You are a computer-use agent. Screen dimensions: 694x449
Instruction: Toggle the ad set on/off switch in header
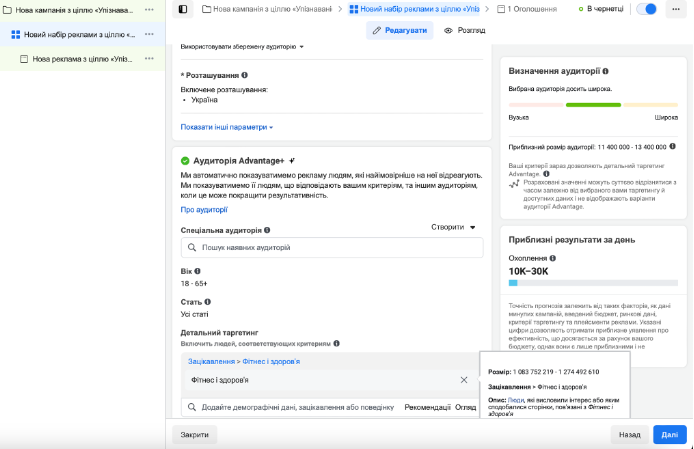point(647,9)
